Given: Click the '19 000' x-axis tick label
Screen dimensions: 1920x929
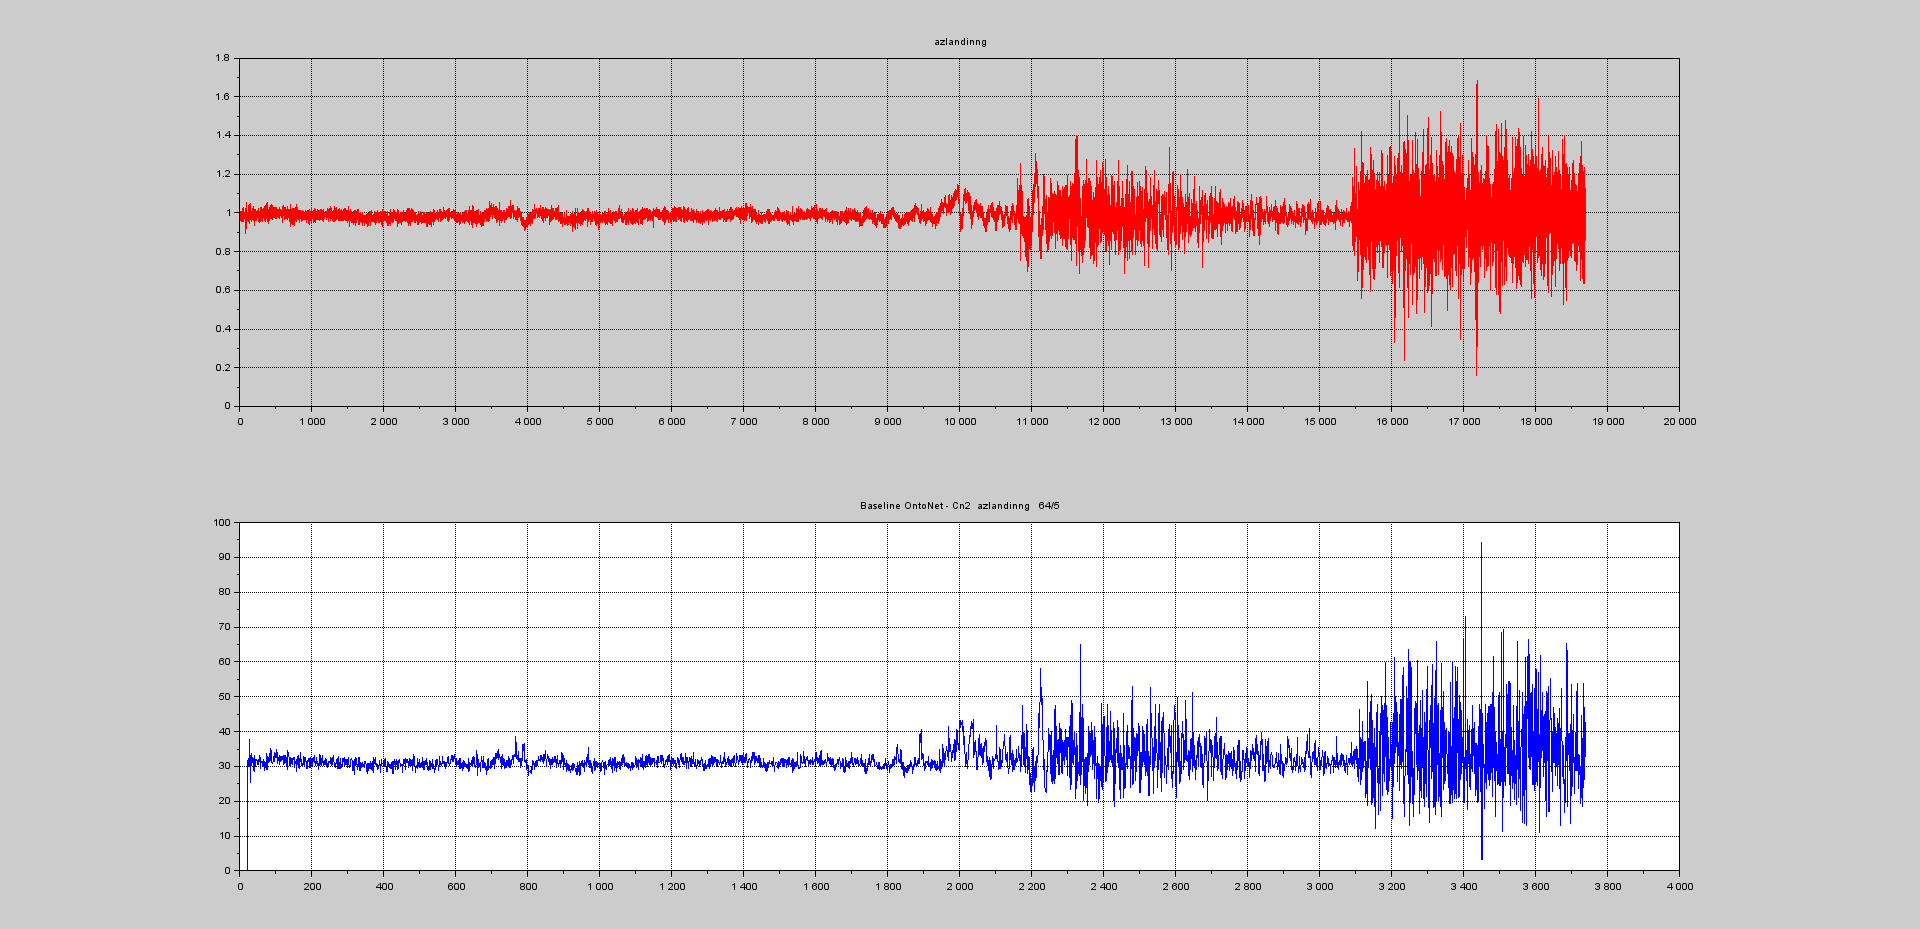Looking at the screenshot, I should [1607, 422].
